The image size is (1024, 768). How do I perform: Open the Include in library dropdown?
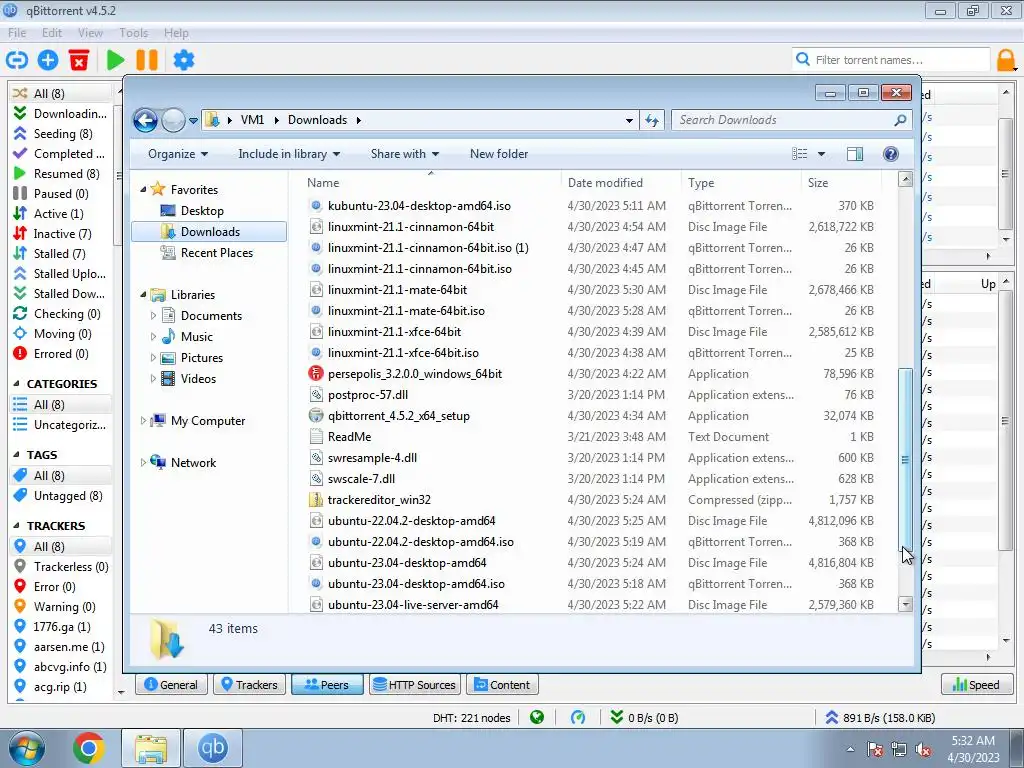coord(289,154)
